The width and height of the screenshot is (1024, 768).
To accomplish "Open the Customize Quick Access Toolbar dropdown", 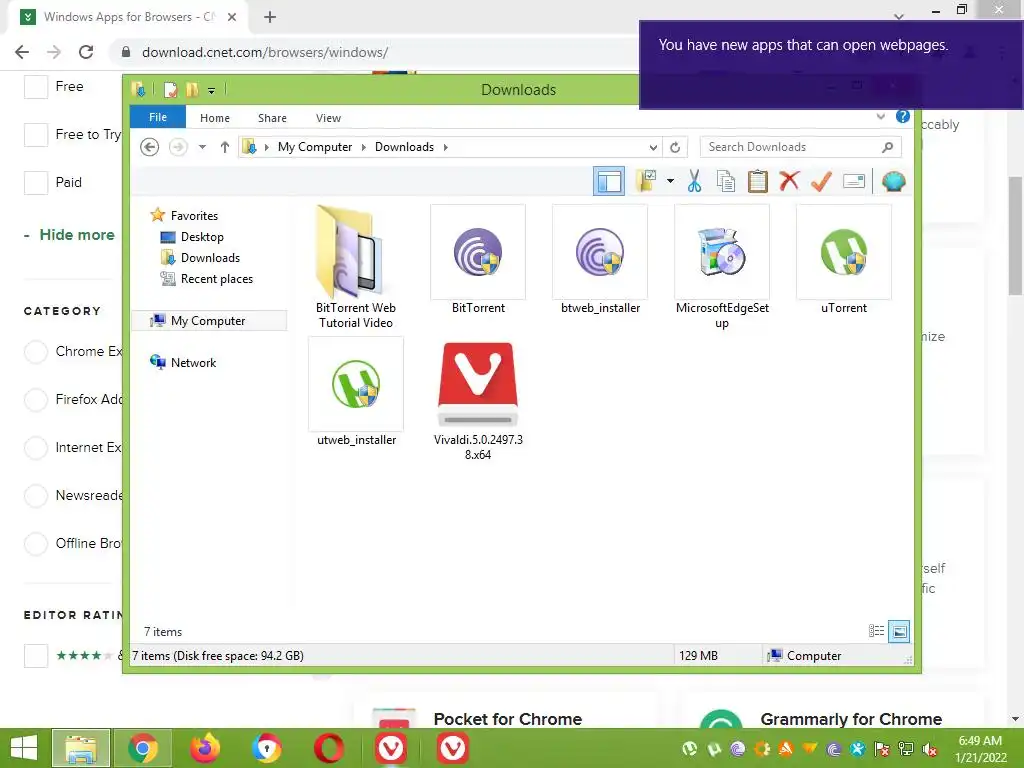I will [212, 91].
